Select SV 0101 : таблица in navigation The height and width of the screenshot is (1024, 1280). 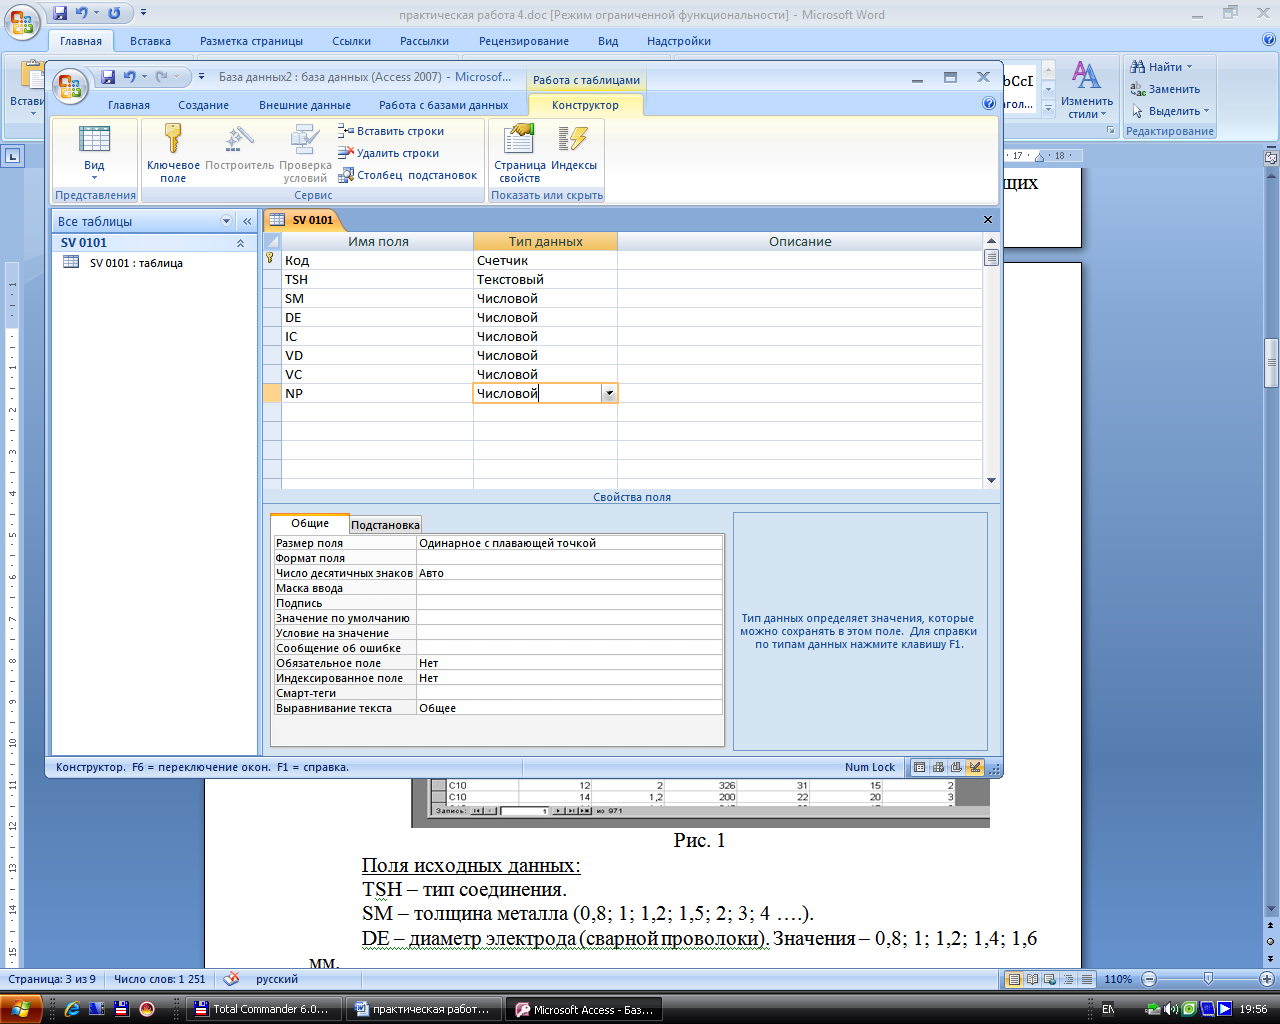(136, 263)
